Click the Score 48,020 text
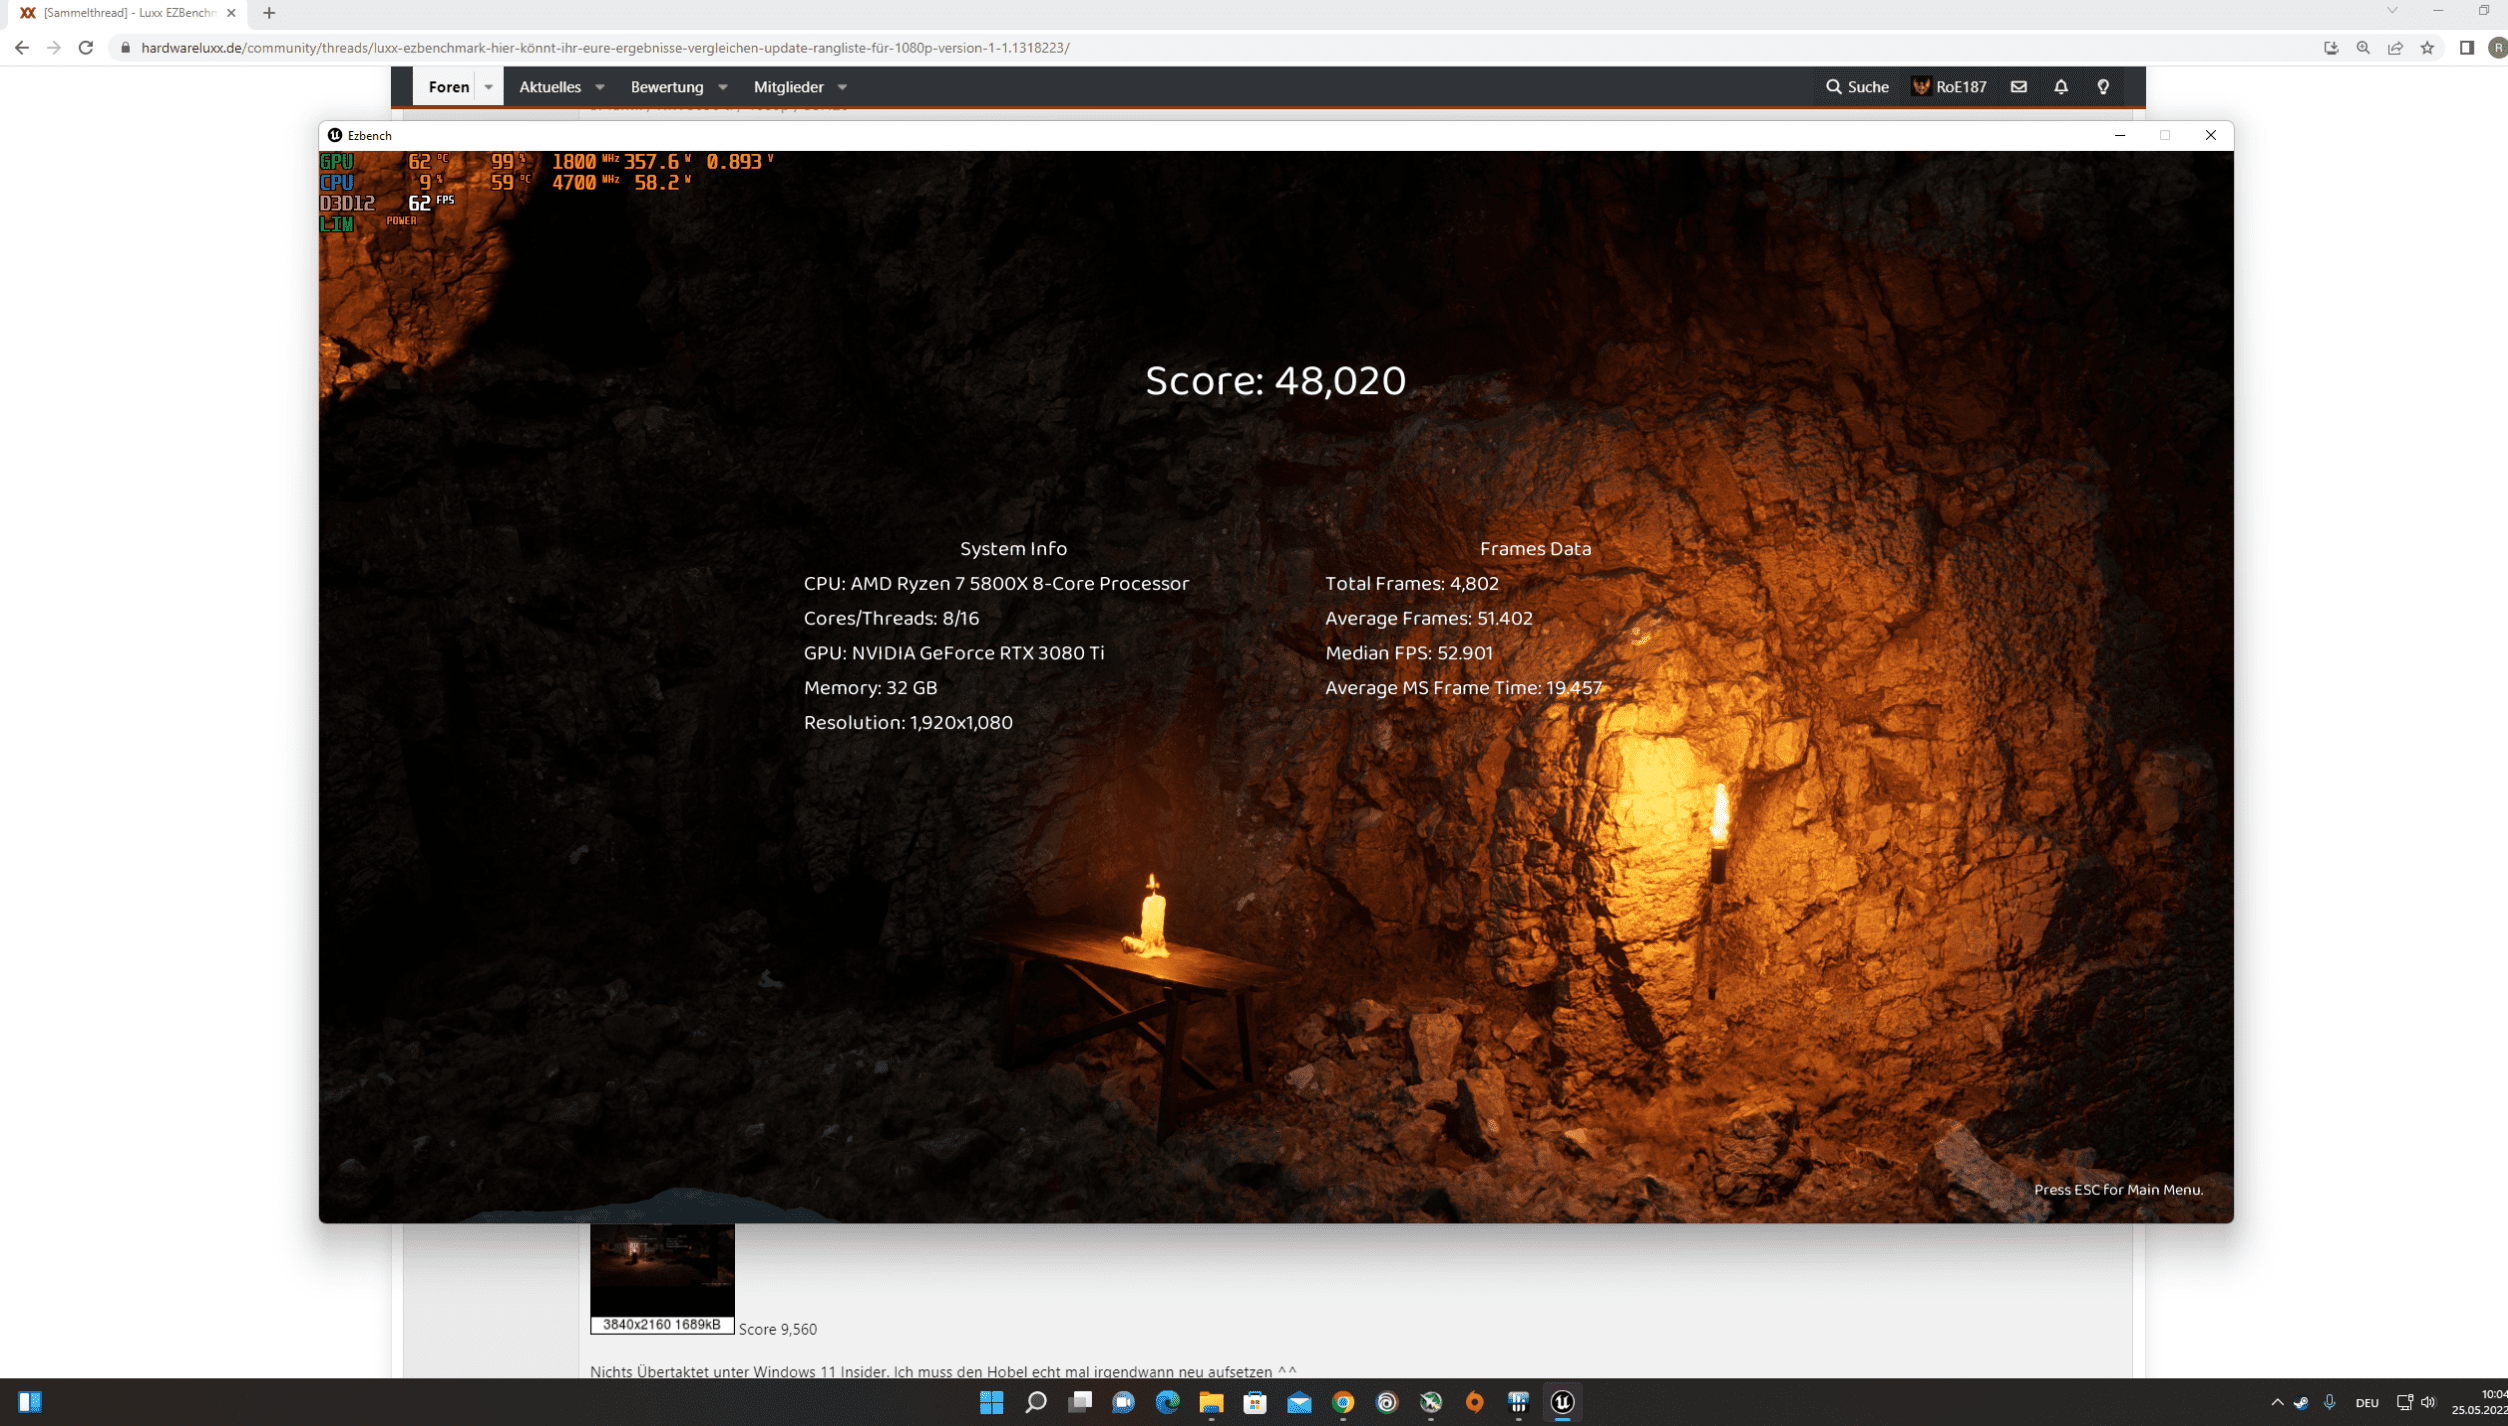 pos(1275,381)
